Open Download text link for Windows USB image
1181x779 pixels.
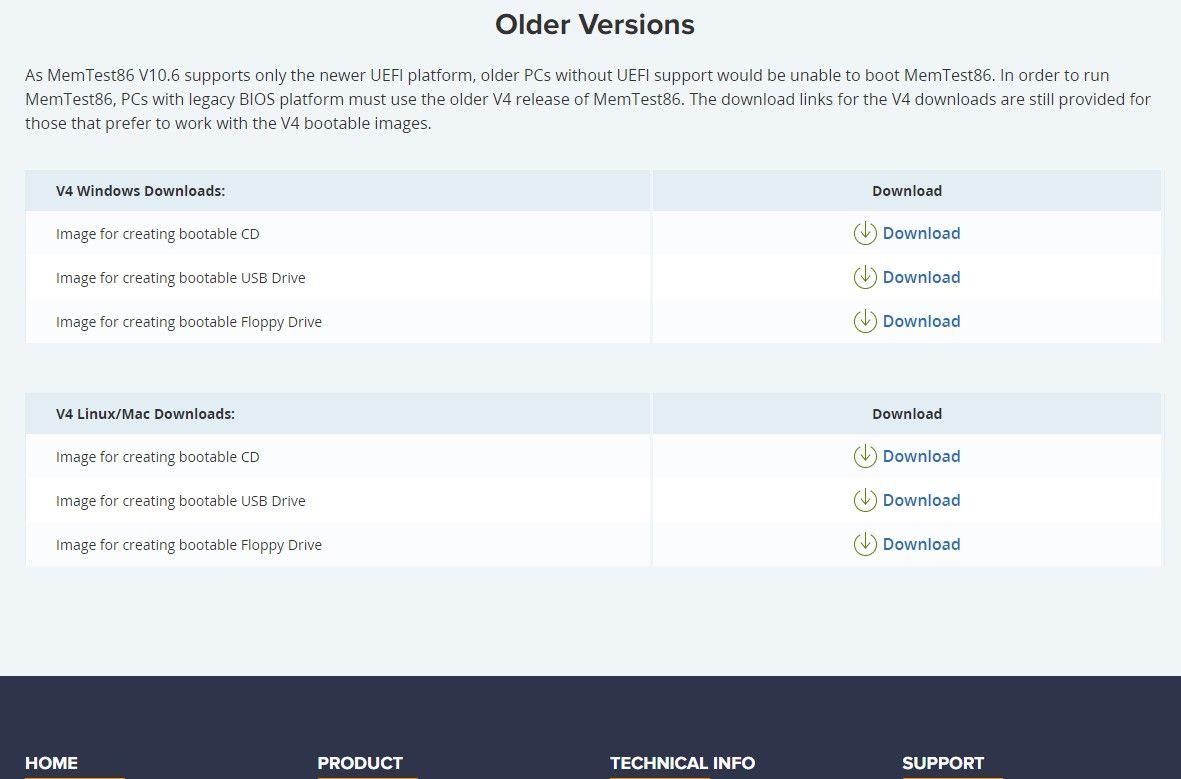(x=921, y=277)
